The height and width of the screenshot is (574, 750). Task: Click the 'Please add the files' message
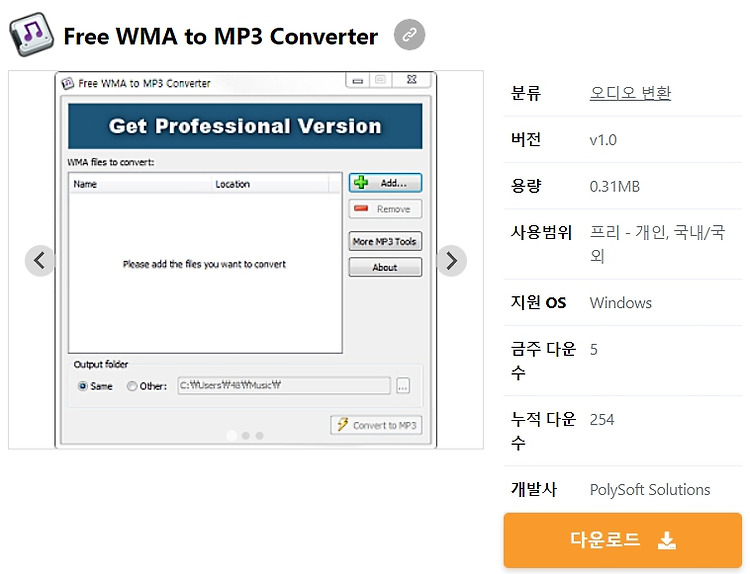pos(204,264)
